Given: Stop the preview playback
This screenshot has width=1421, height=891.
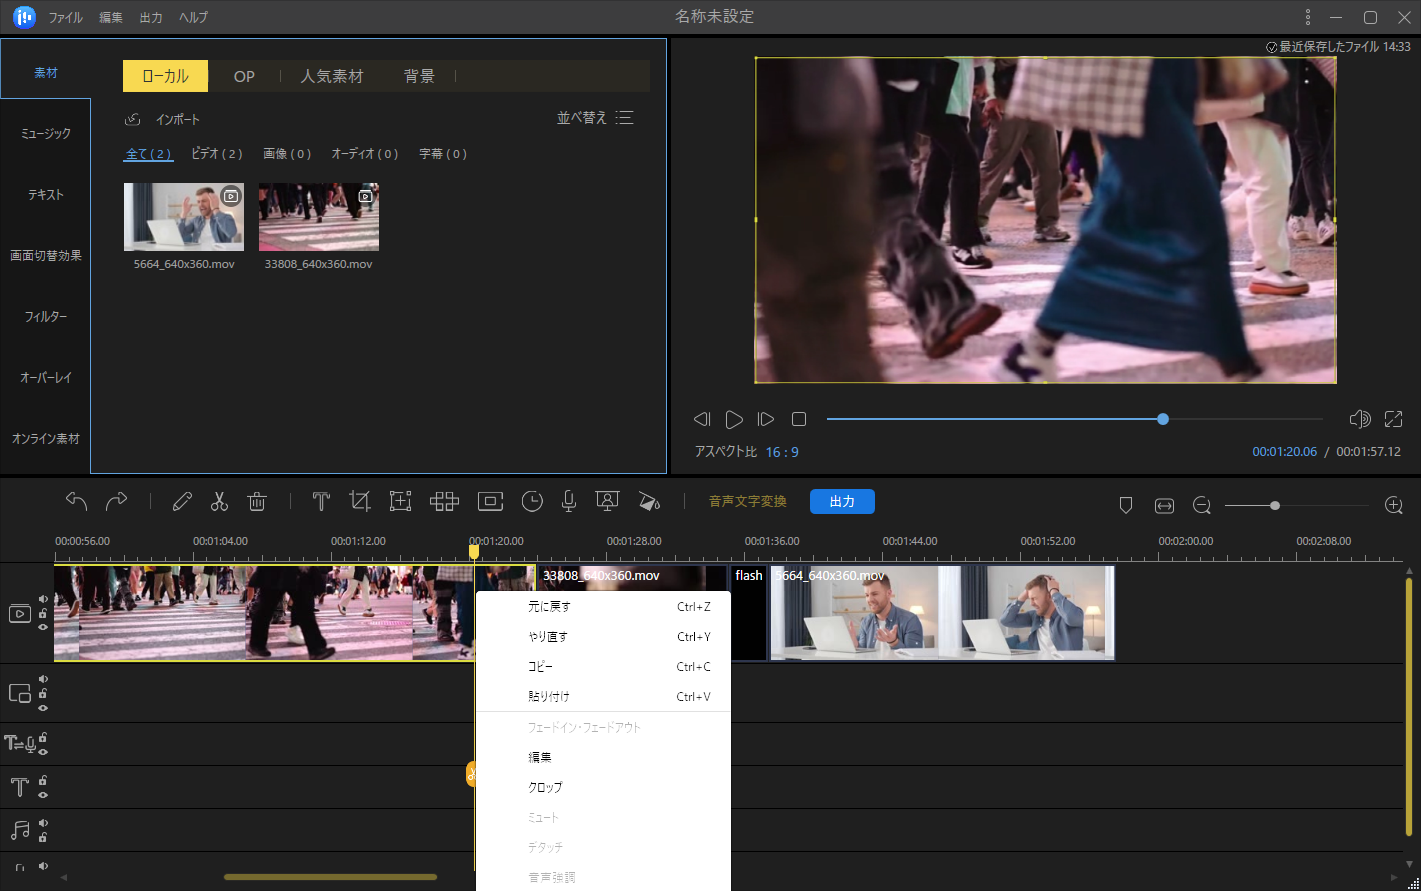Looking at the screenshot, I should pyautogui.click(x=799, y=419).
